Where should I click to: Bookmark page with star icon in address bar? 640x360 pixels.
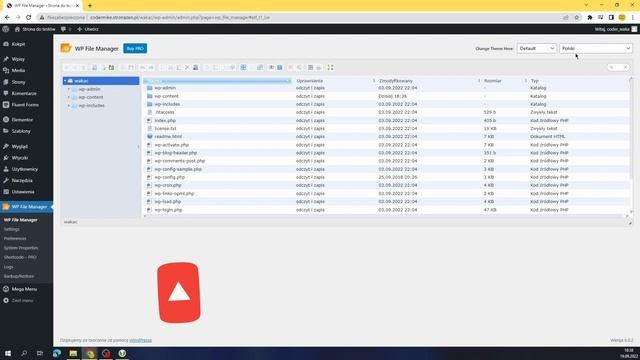point(576,18)
